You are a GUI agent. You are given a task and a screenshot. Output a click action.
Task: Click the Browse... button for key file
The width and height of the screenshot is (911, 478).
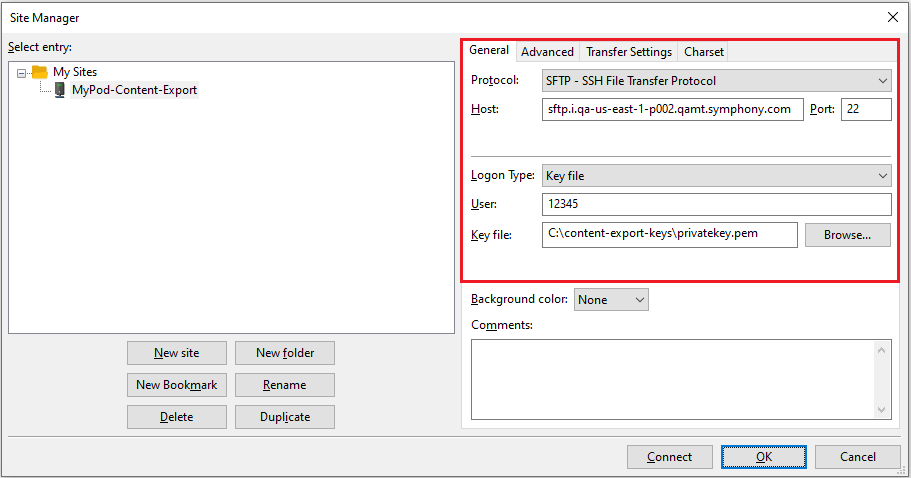pyautogui.click(x=847, y=235)
